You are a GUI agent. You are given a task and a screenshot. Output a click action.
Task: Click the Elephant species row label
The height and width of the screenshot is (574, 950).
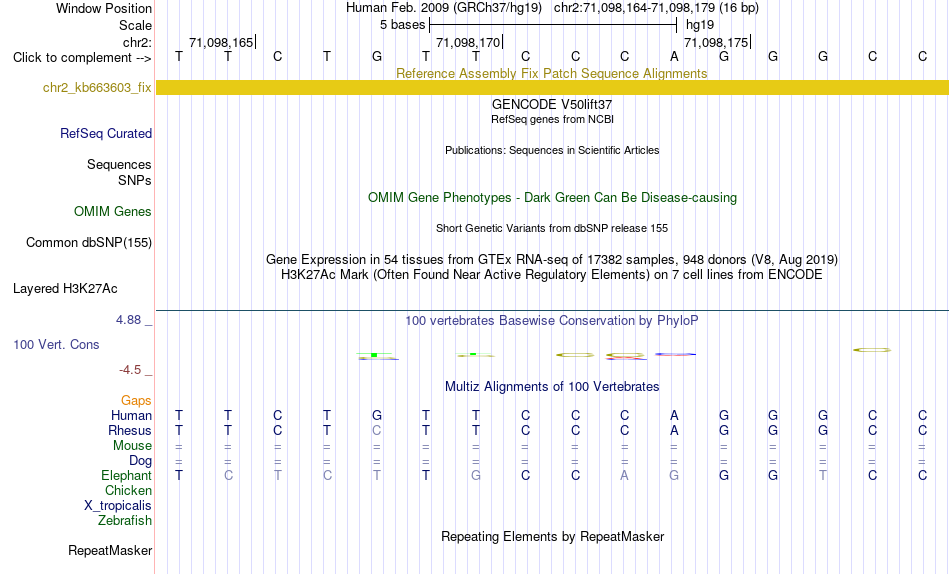126,476
